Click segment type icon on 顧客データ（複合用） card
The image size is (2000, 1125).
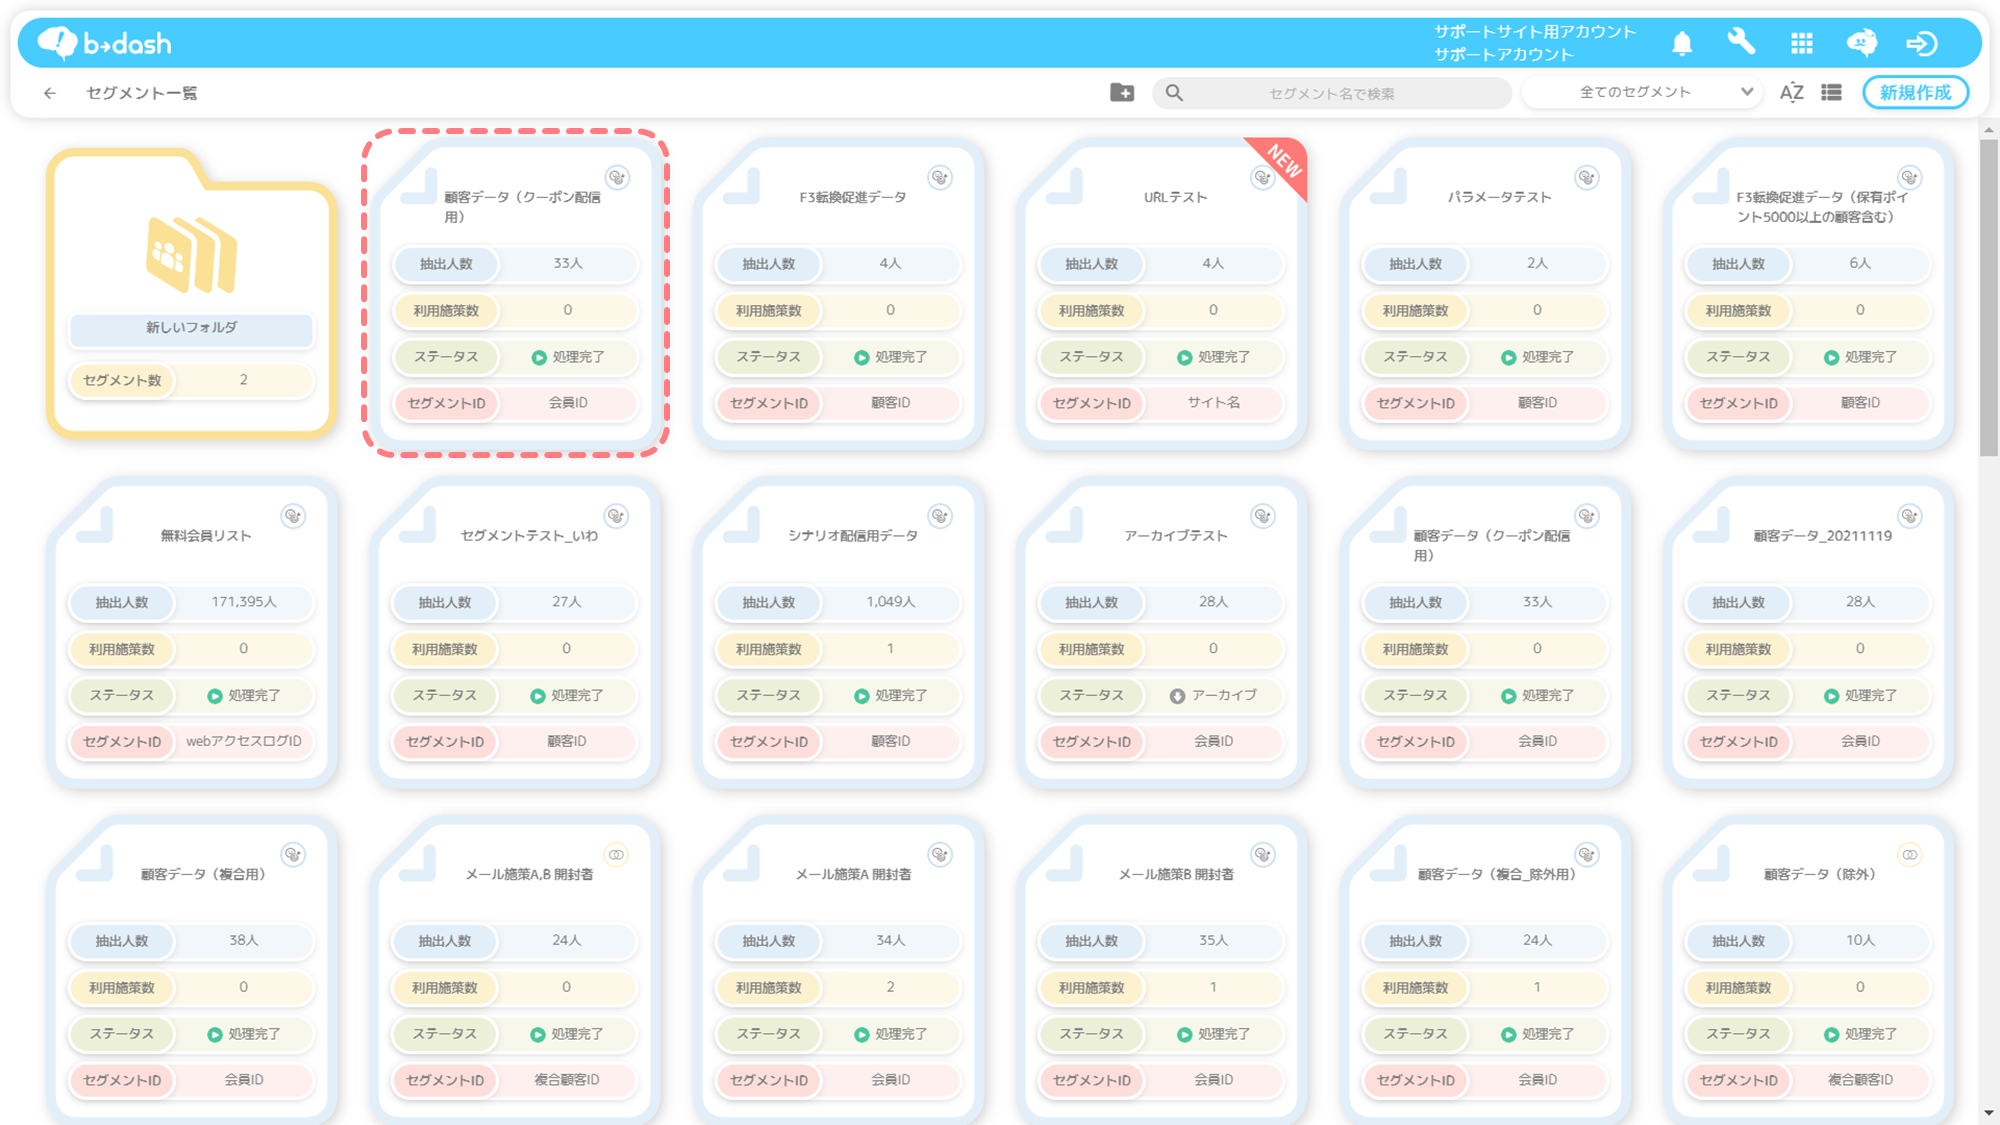293,855
